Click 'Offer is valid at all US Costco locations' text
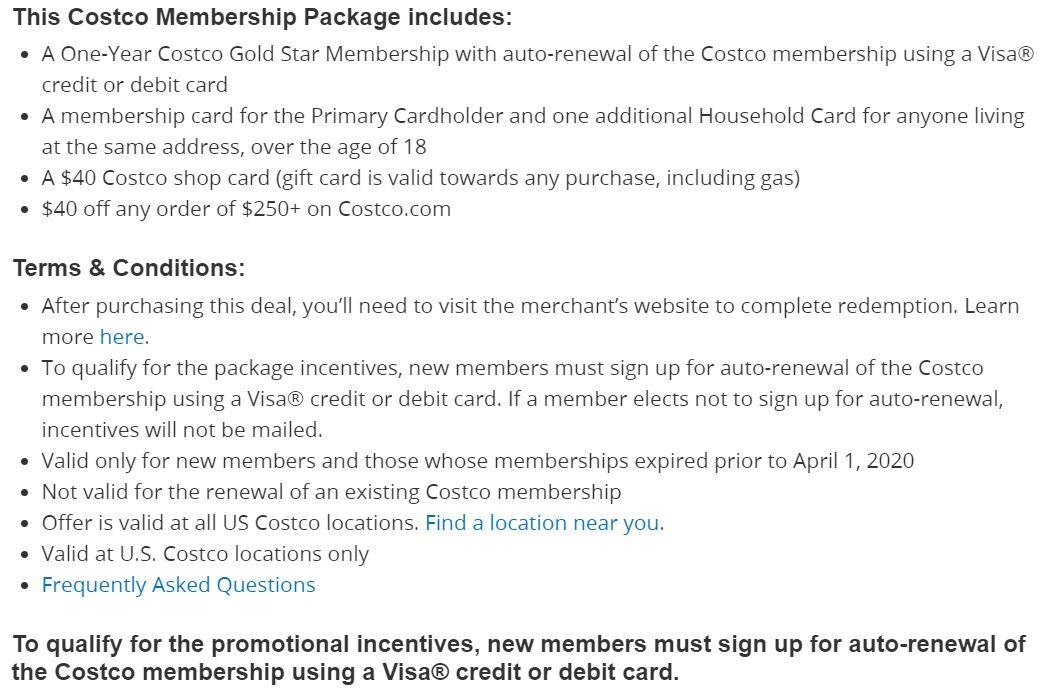1040x691 pixels. click(229, 523)
